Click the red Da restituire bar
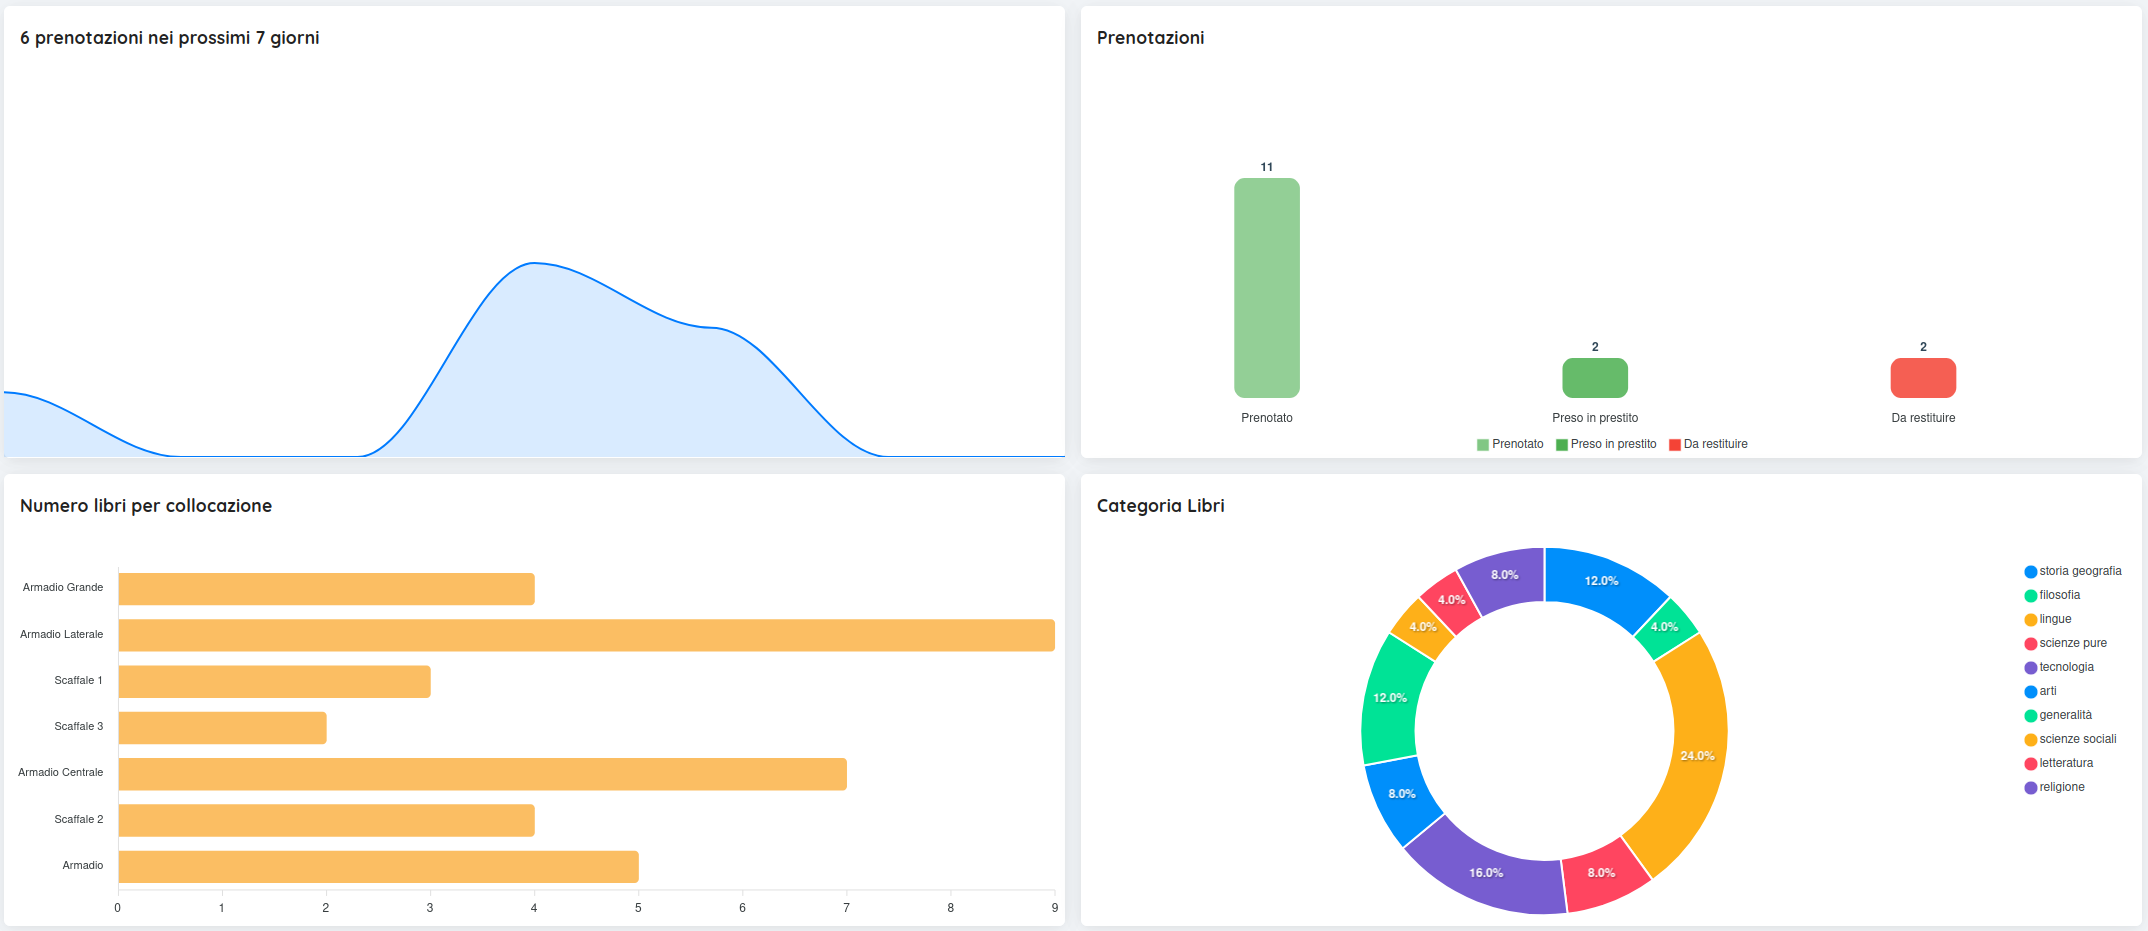This screenshot has width=2148, height=931. 1923,378
